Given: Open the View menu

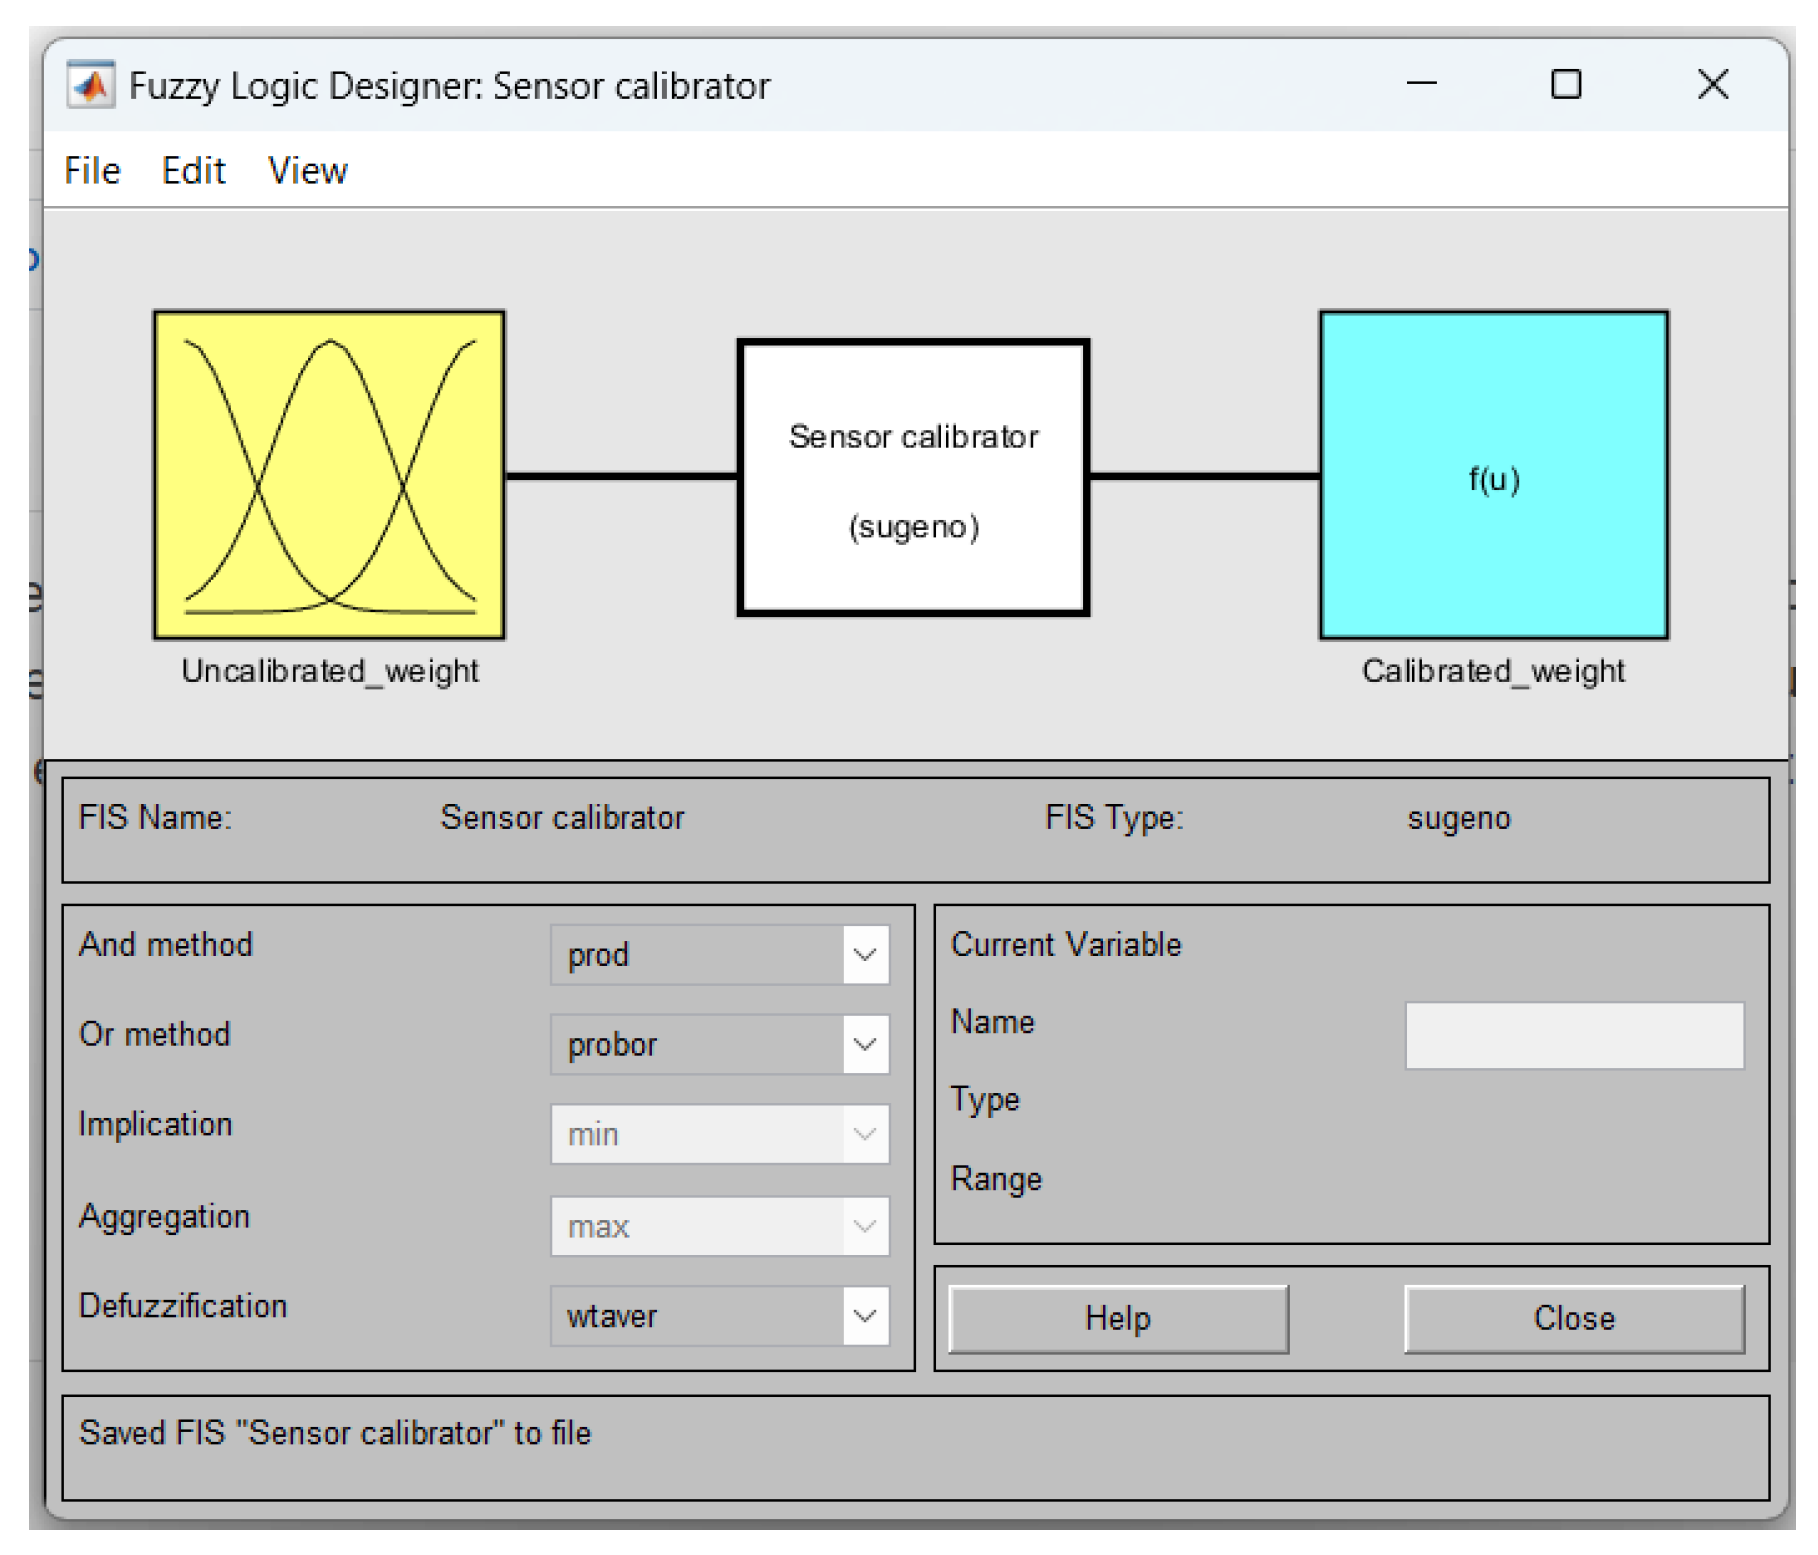Looking at the screenshot, I should click(x=306, y=170).
